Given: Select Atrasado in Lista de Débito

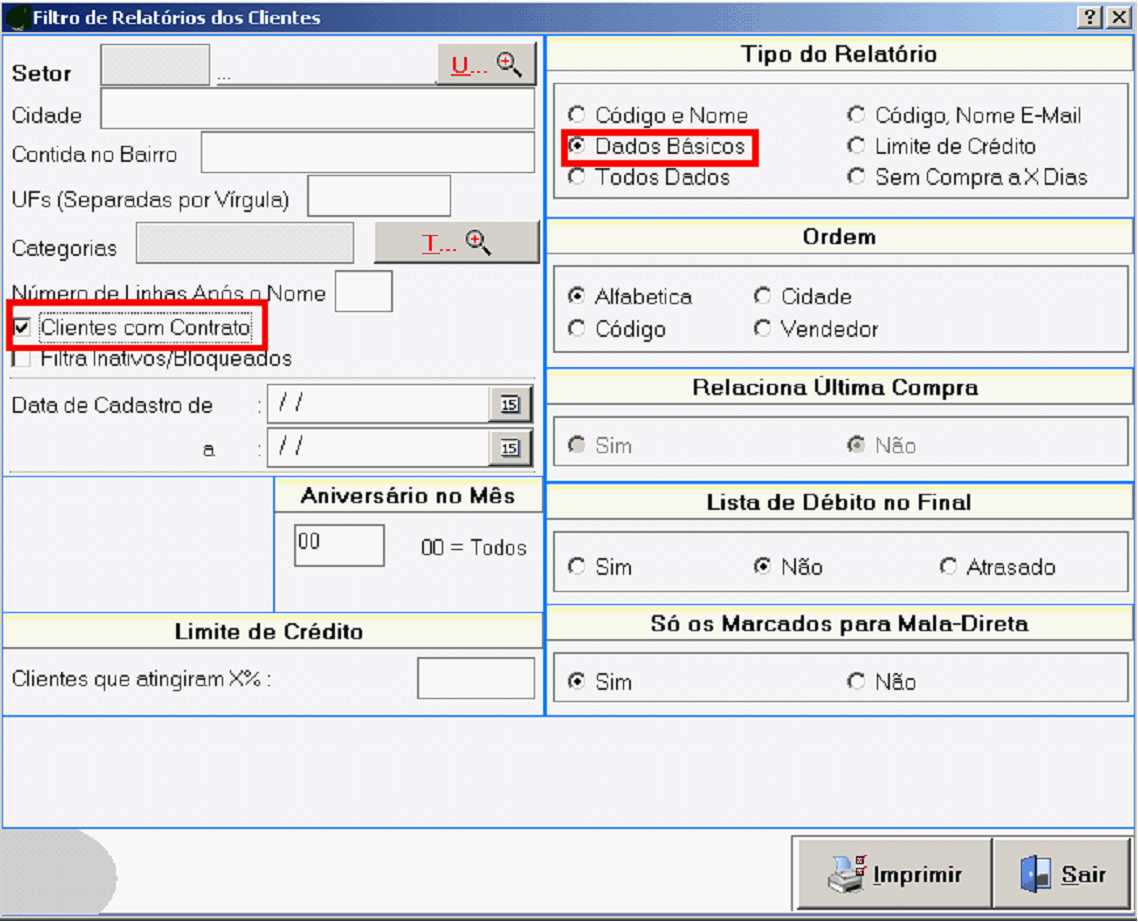Looking at the screenshot, I should point(948,567).
